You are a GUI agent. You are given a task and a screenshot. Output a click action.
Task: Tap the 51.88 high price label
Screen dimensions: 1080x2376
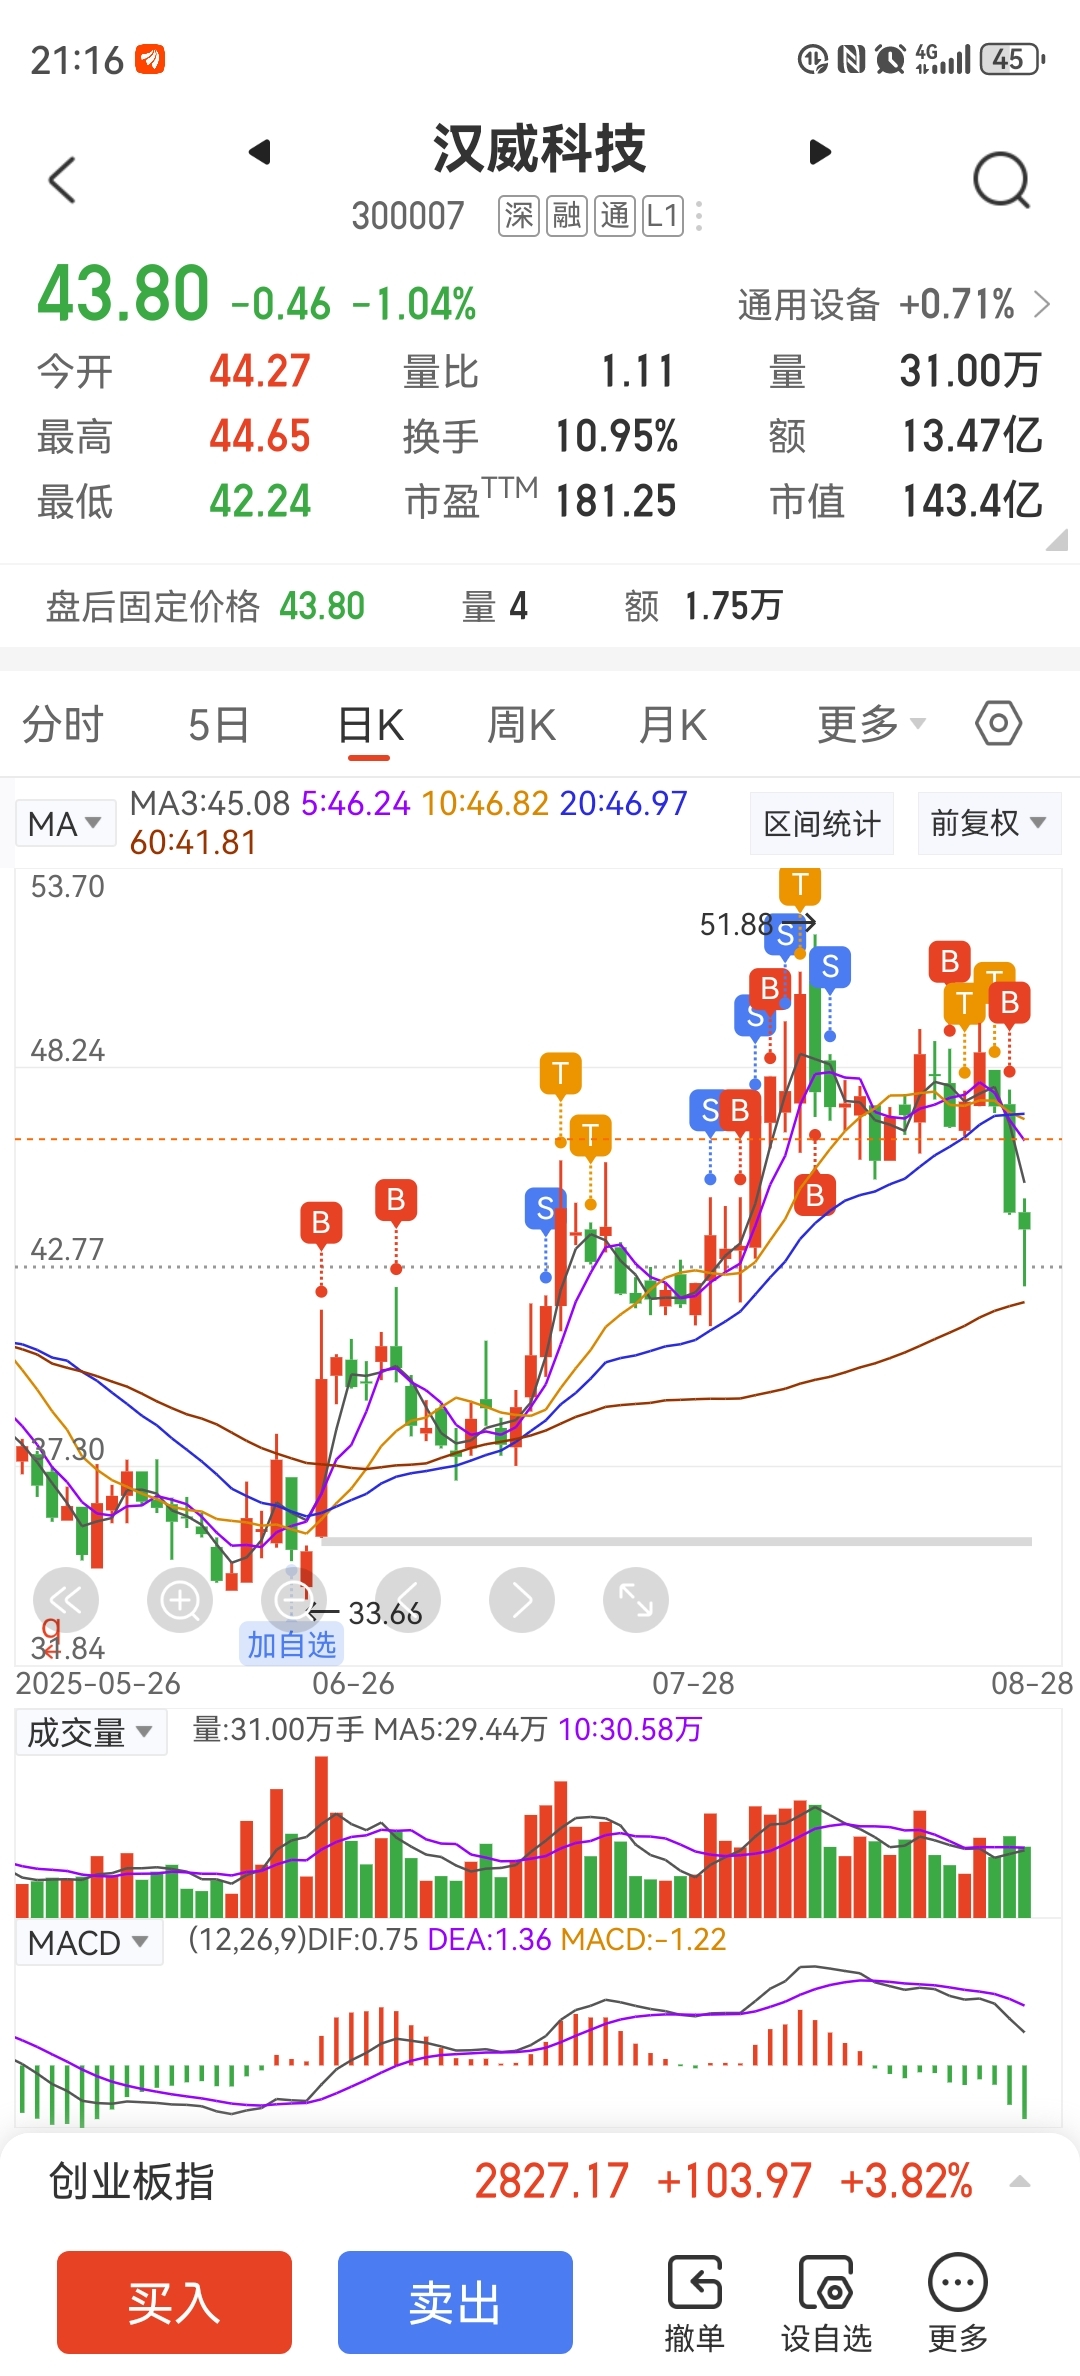[736, 924]
